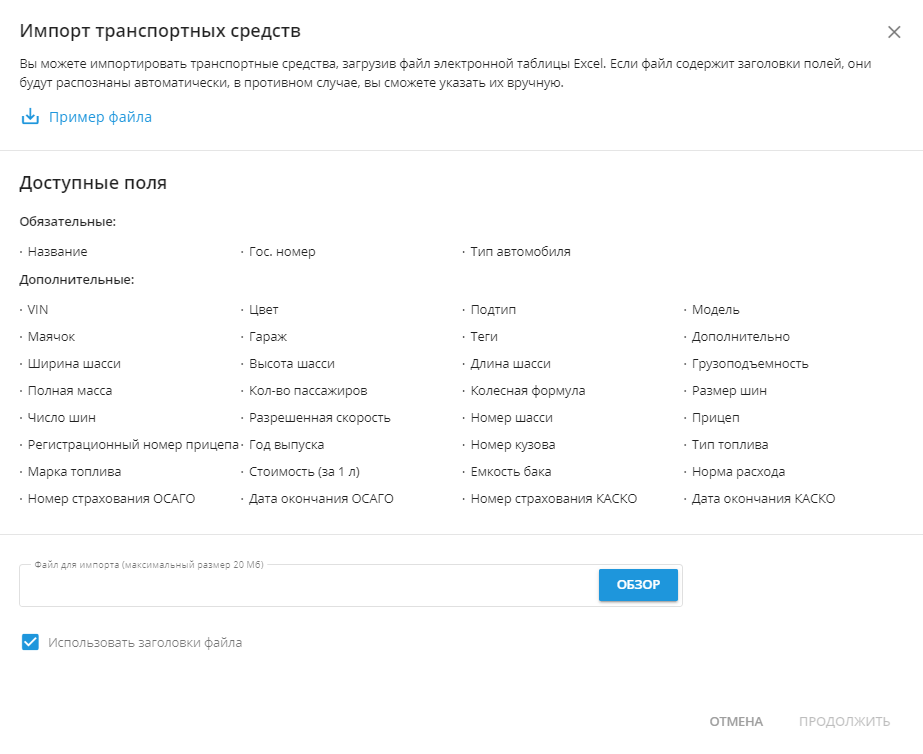923x754 pixels.
Task: Open the Пример файла link
Action: coord(100,117)
